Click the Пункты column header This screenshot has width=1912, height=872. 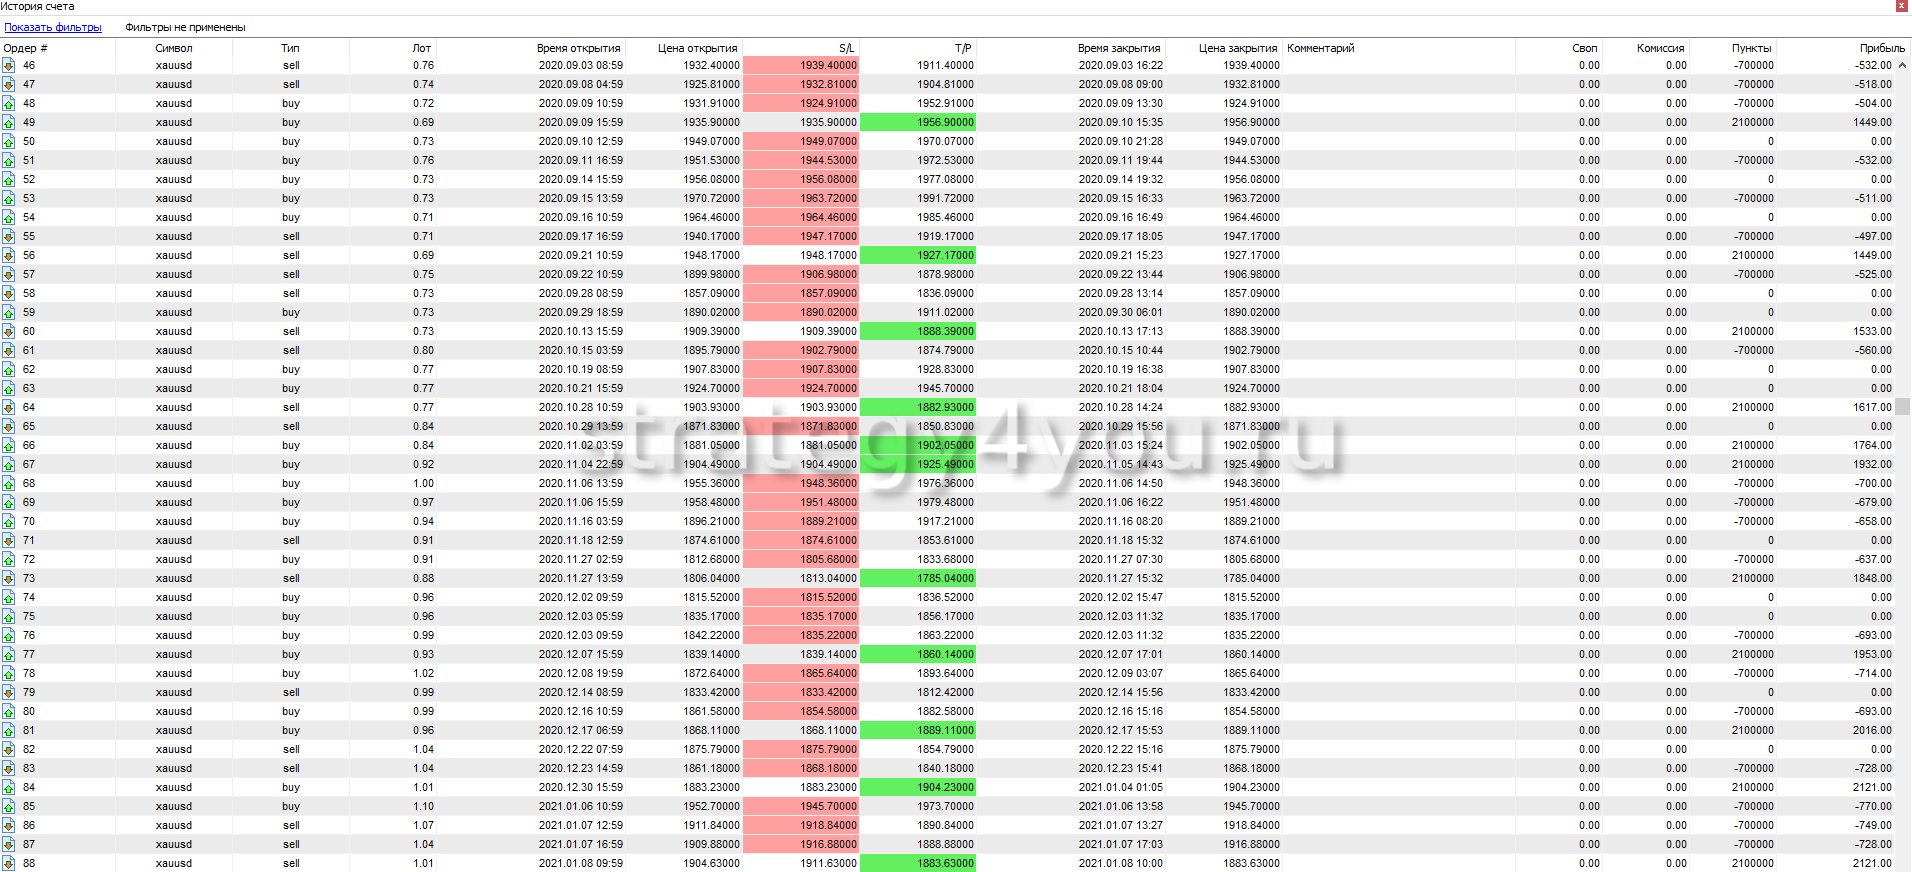pos(1751,48)
